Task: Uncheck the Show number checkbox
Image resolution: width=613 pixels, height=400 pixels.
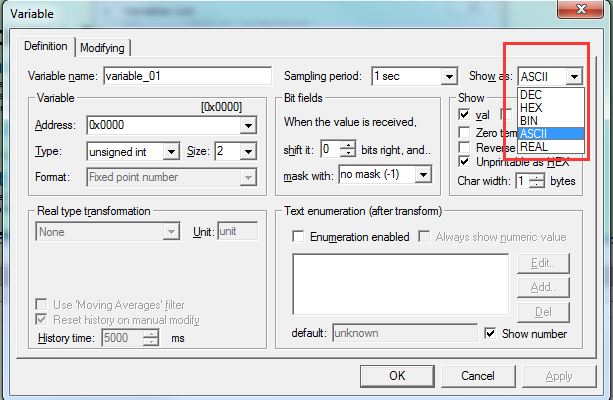Action: (490, 333)
